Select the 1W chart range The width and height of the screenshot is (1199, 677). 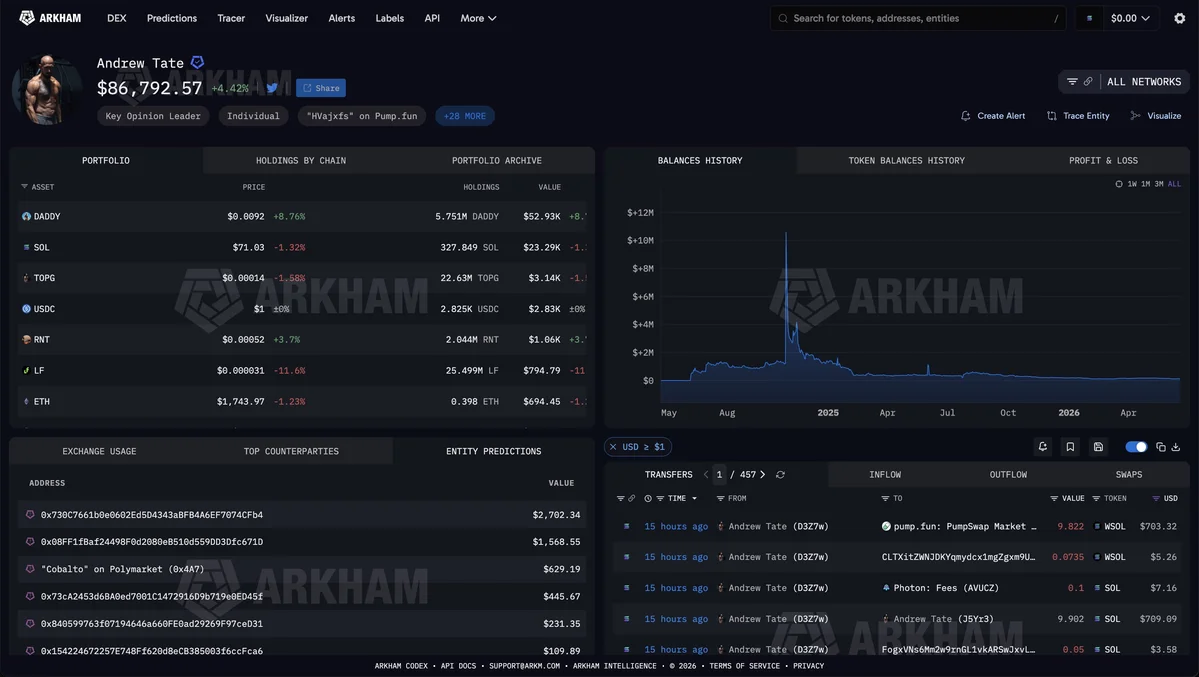click(x=1132, y=184)
